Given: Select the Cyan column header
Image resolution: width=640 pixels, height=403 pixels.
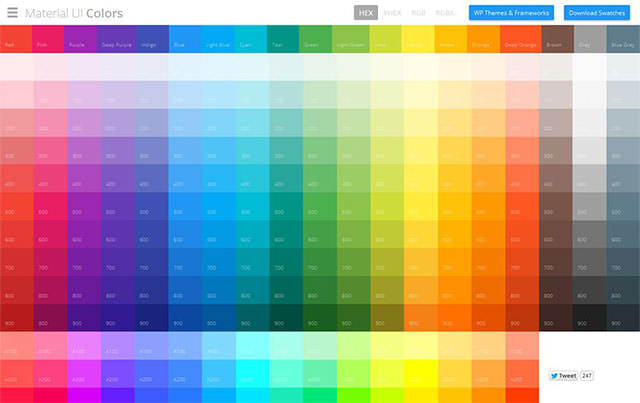Looking at the screenshot, I should (251, 39).
